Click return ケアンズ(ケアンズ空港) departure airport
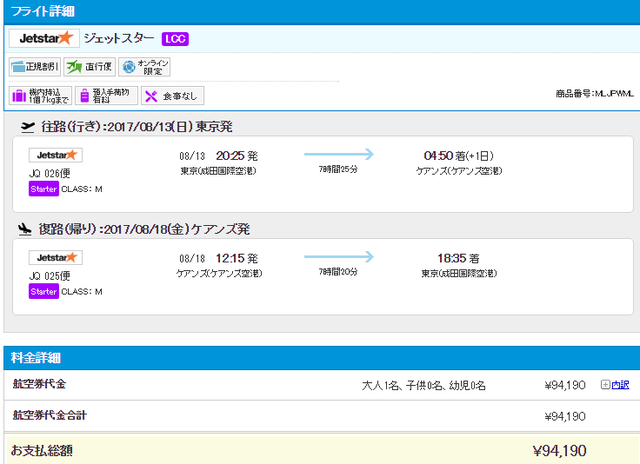The width and height of the screenshot is (640, 464). coord(219,273)
